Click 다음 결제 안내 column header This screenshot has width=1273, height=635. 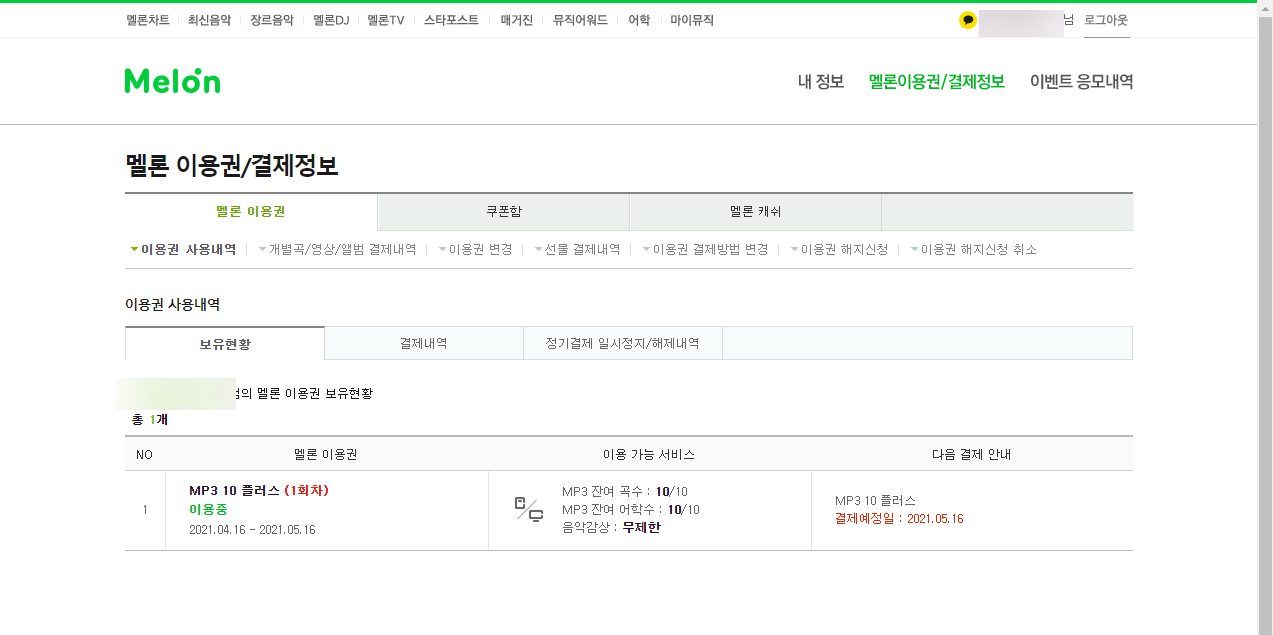(972, 454)
